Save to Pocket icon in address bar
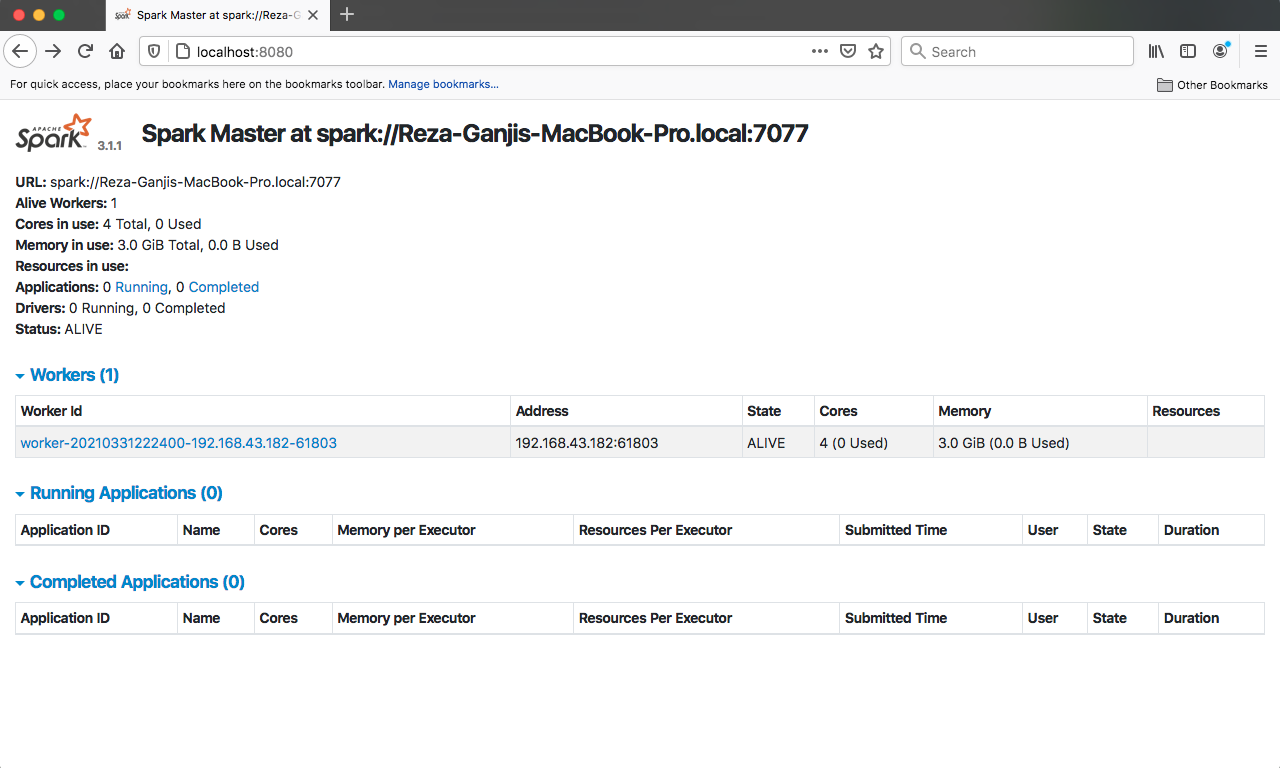The image size is (1280, 768). [x=848, y=51]
